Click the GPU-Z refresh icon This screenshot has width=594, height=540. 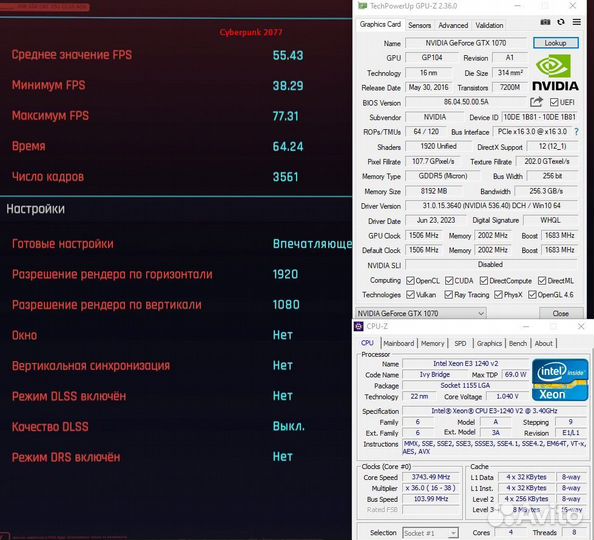point(561,22)
